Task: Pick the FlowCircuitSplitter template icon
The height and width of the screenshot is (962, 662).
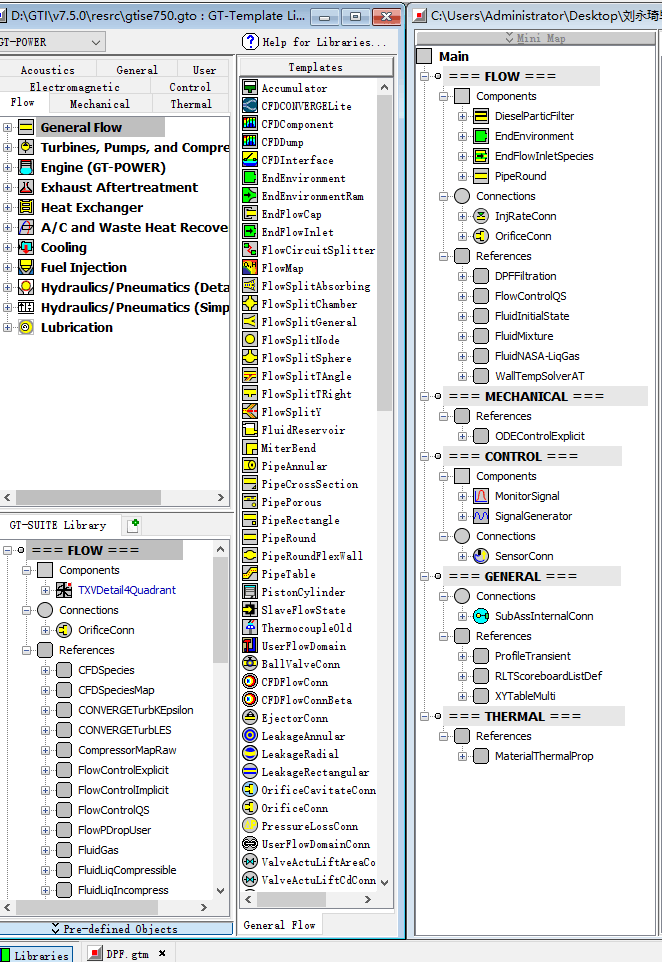Action: coord(250,249)
